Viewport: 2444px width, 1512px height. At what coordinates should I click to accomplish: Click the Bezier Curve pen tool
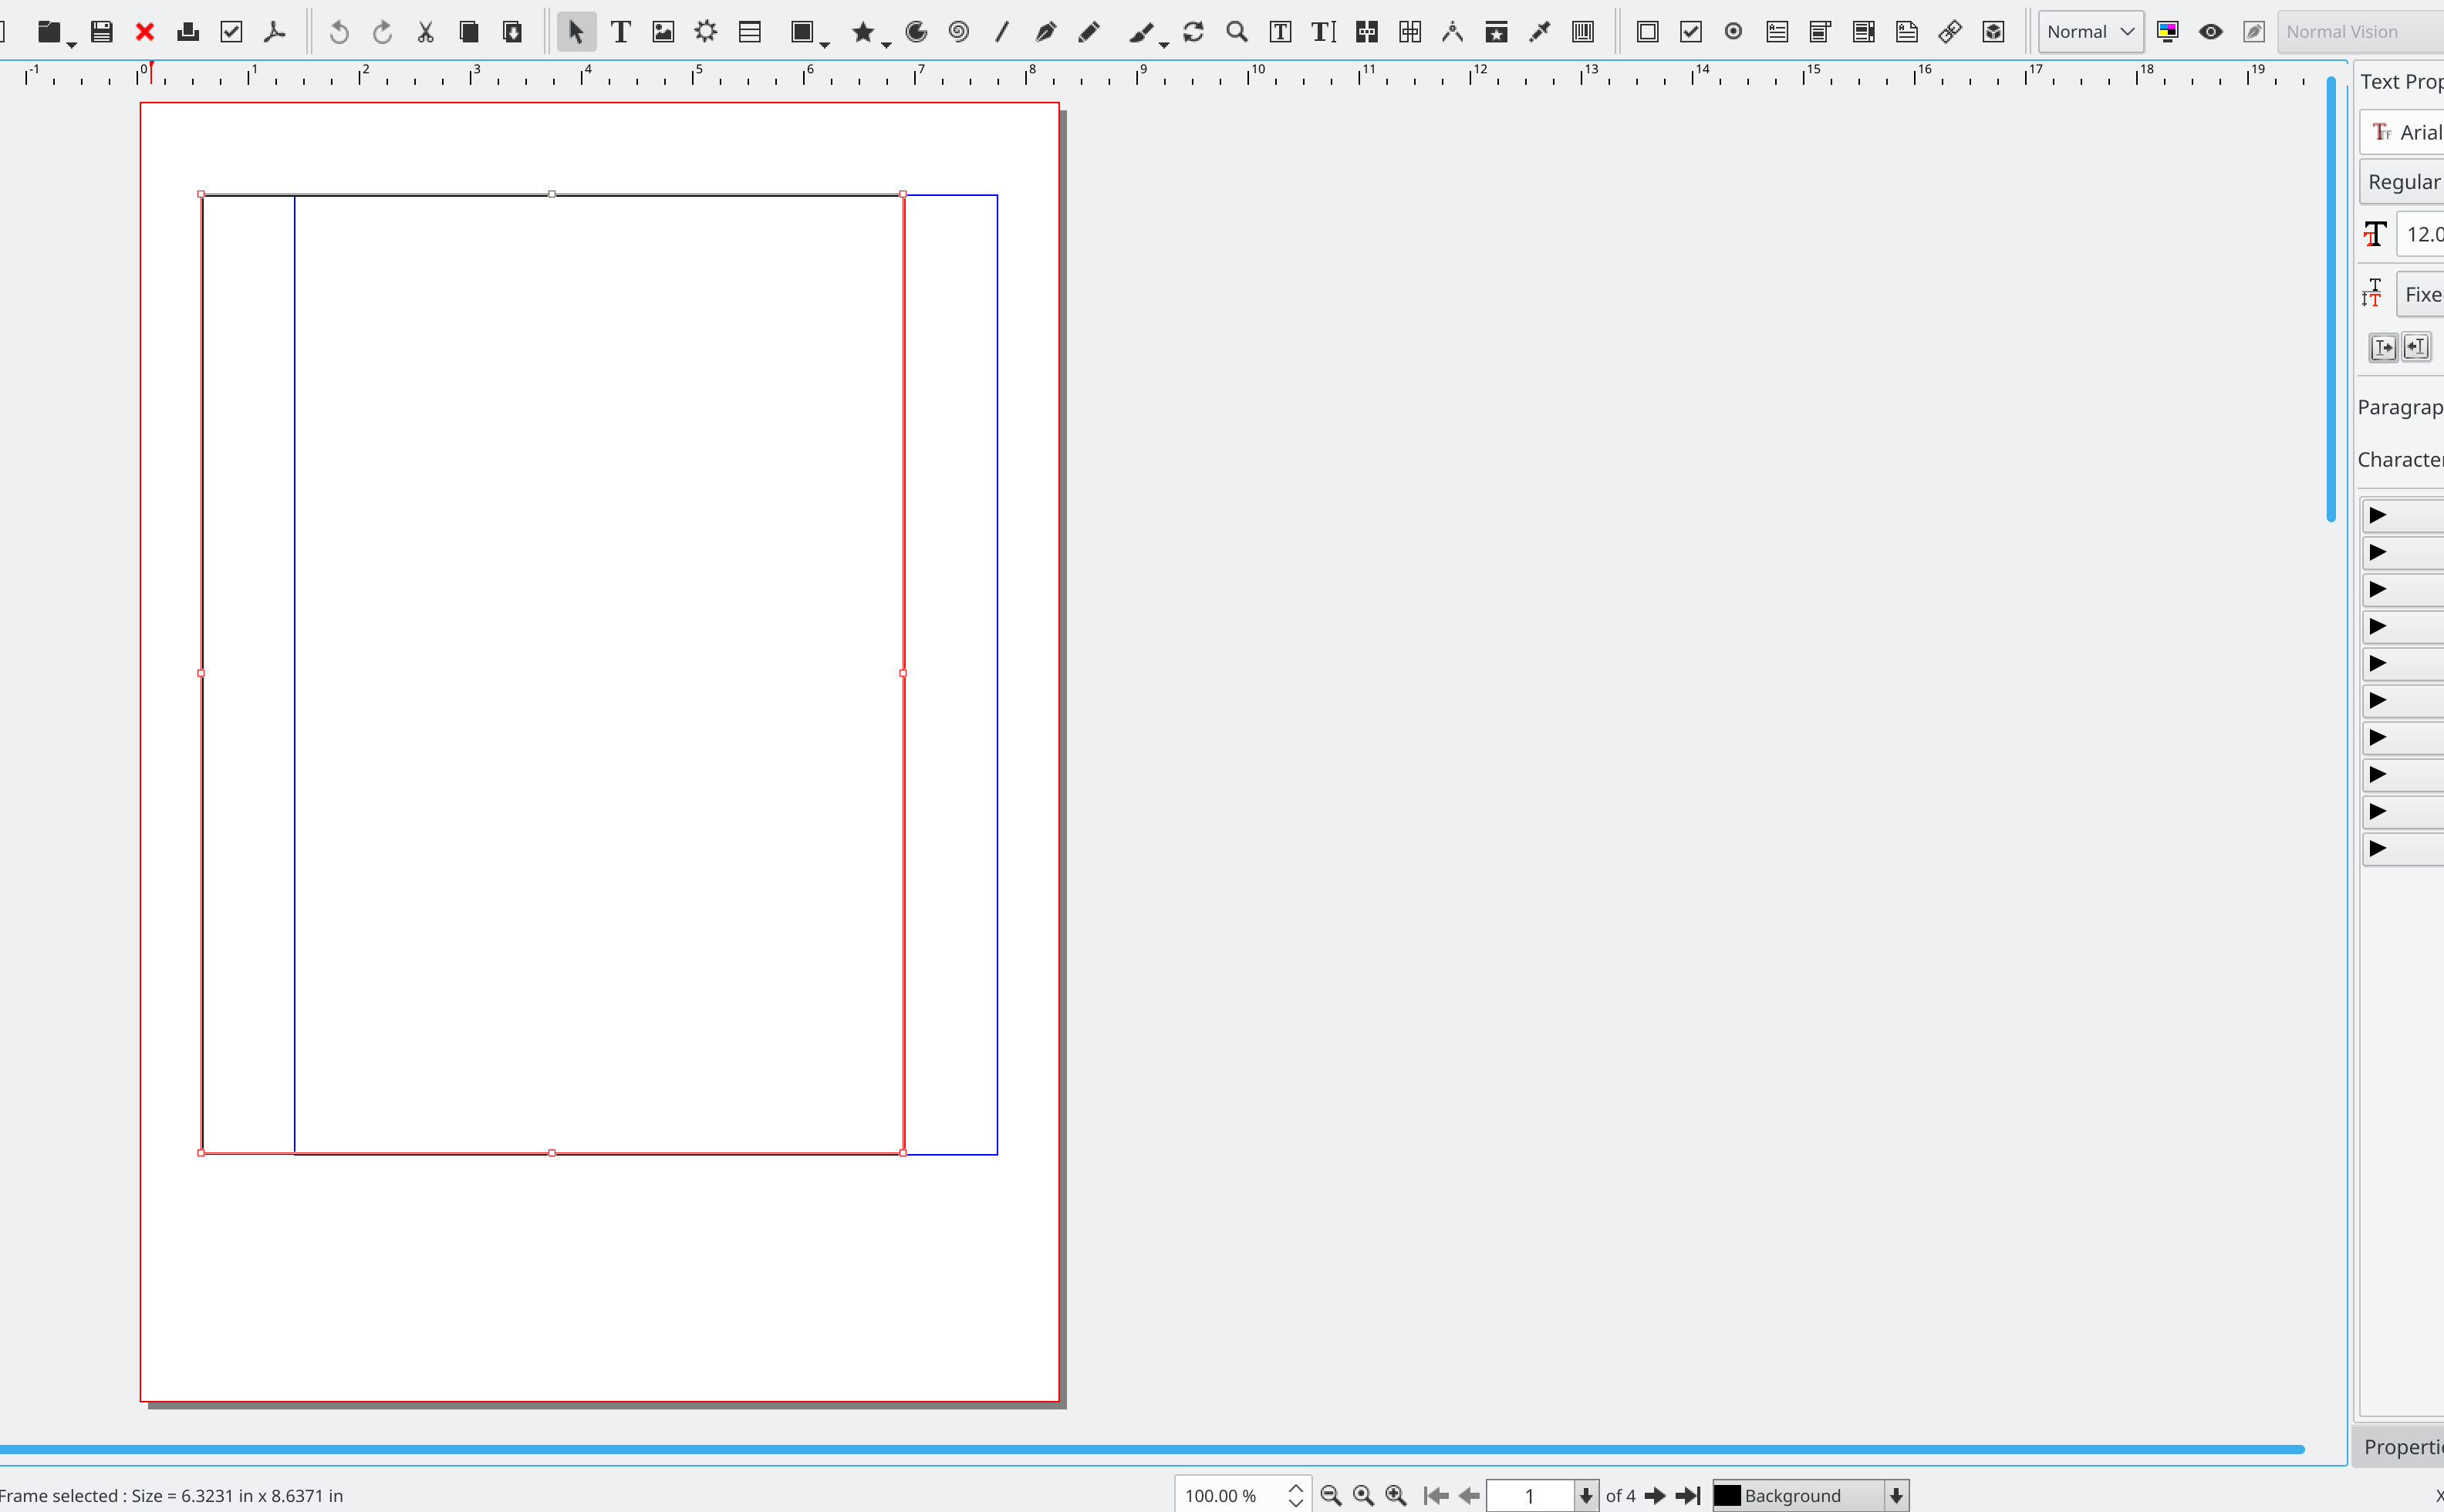1045,32
